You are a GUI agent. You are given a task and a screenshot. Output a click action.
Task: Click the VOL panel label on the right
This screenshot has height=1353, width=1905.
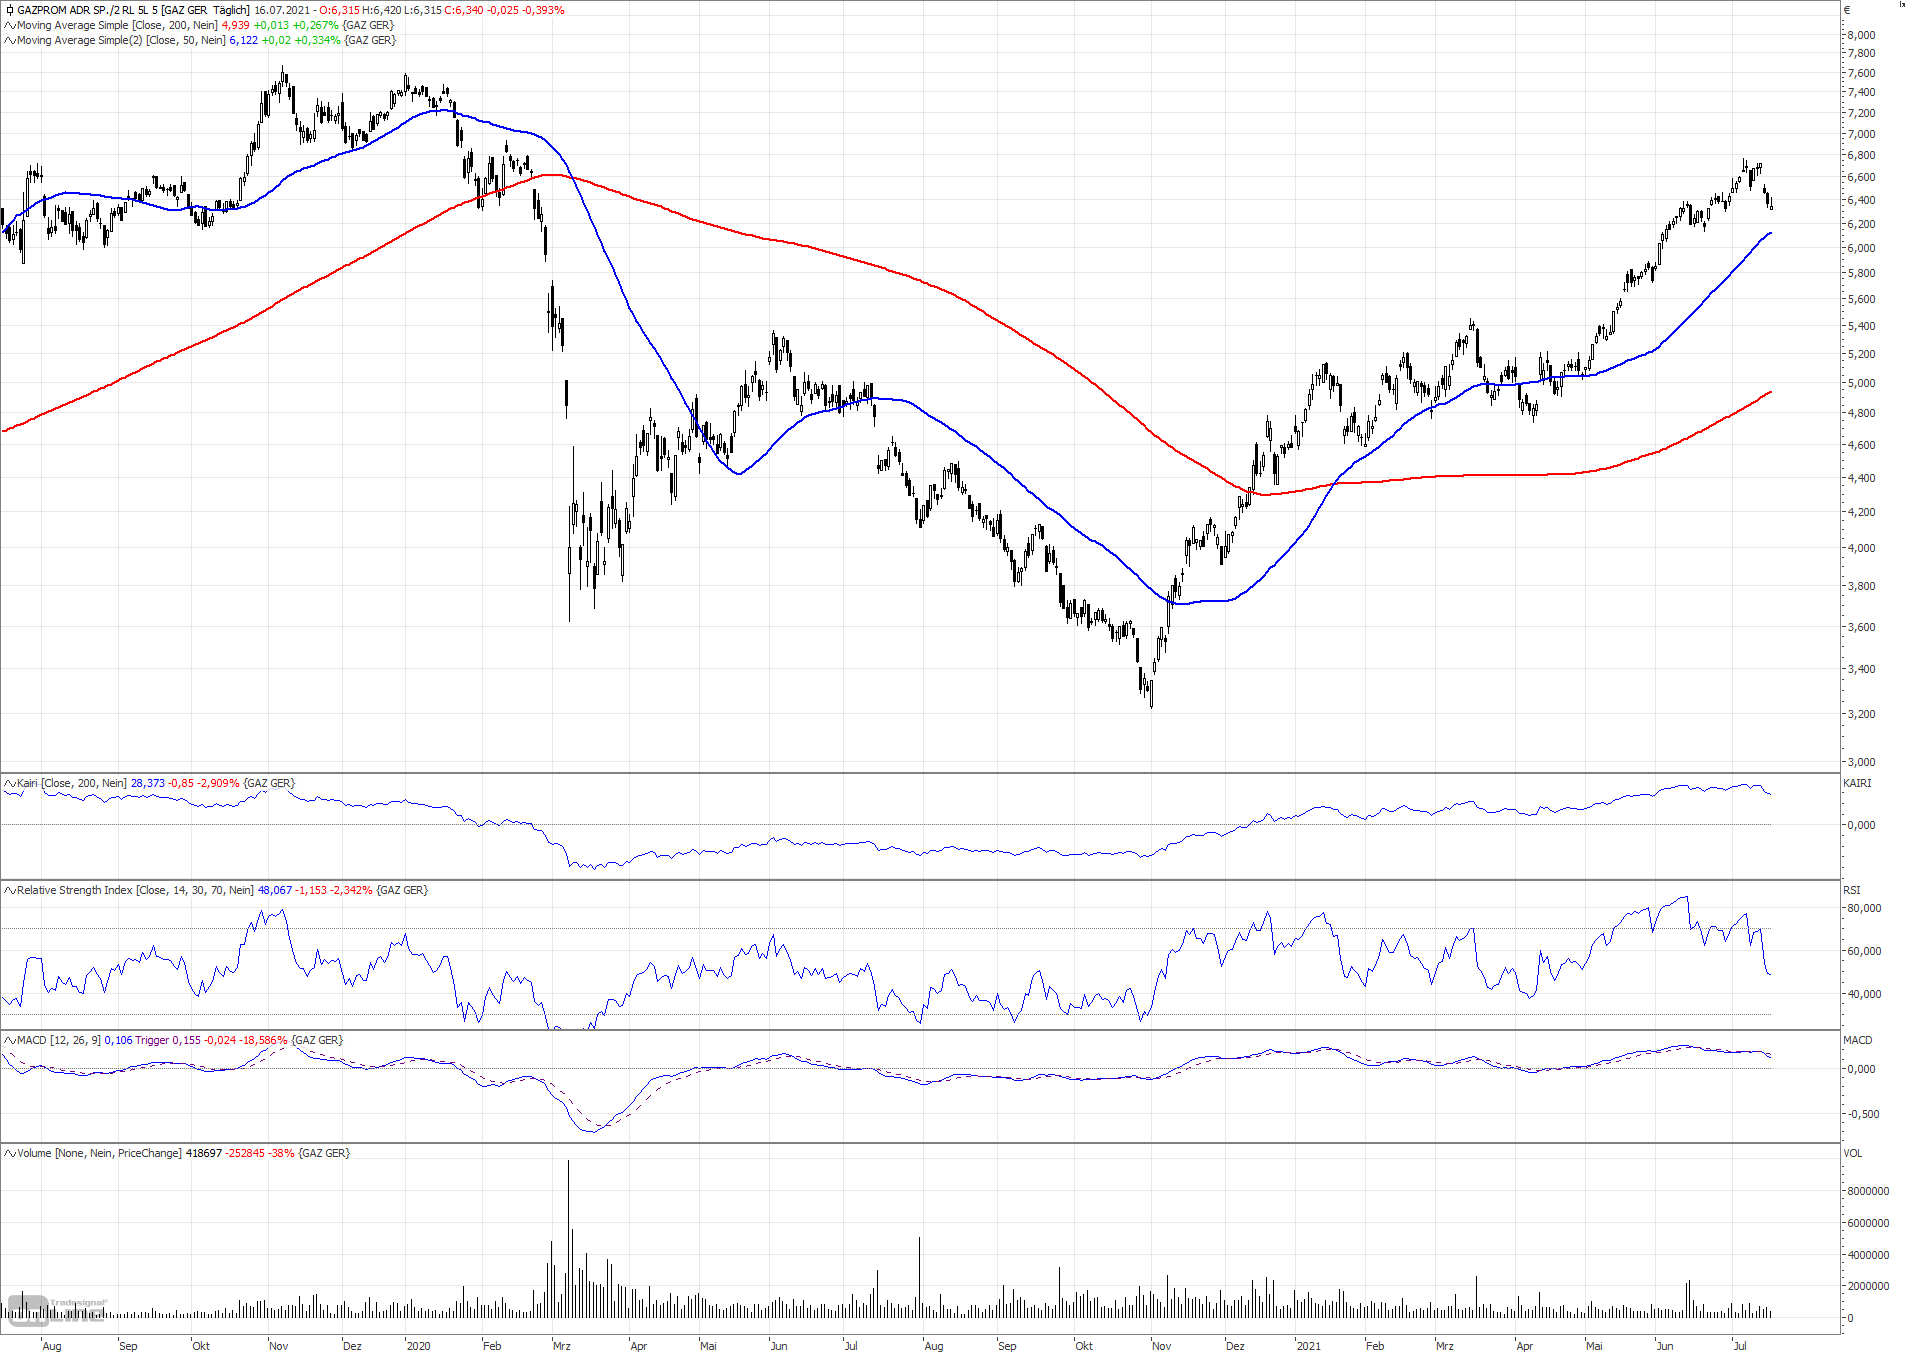click(x=1853, y=1153)
